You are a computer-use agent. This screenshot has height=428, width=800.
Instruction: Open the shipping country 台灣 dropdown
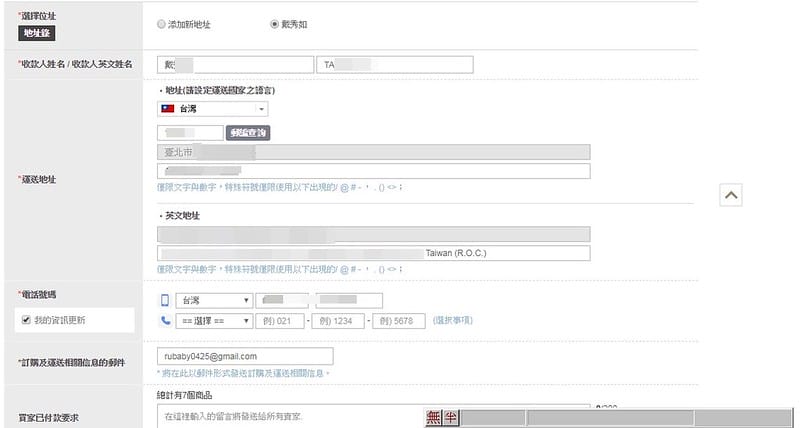point(213,108)
